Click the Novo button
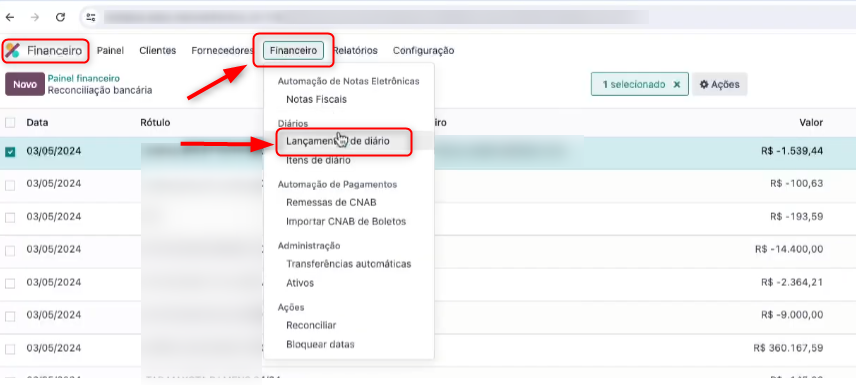Image resolution: width=856 pixels, height=390 pixels. pyautogui.click(x=25, y=85)
